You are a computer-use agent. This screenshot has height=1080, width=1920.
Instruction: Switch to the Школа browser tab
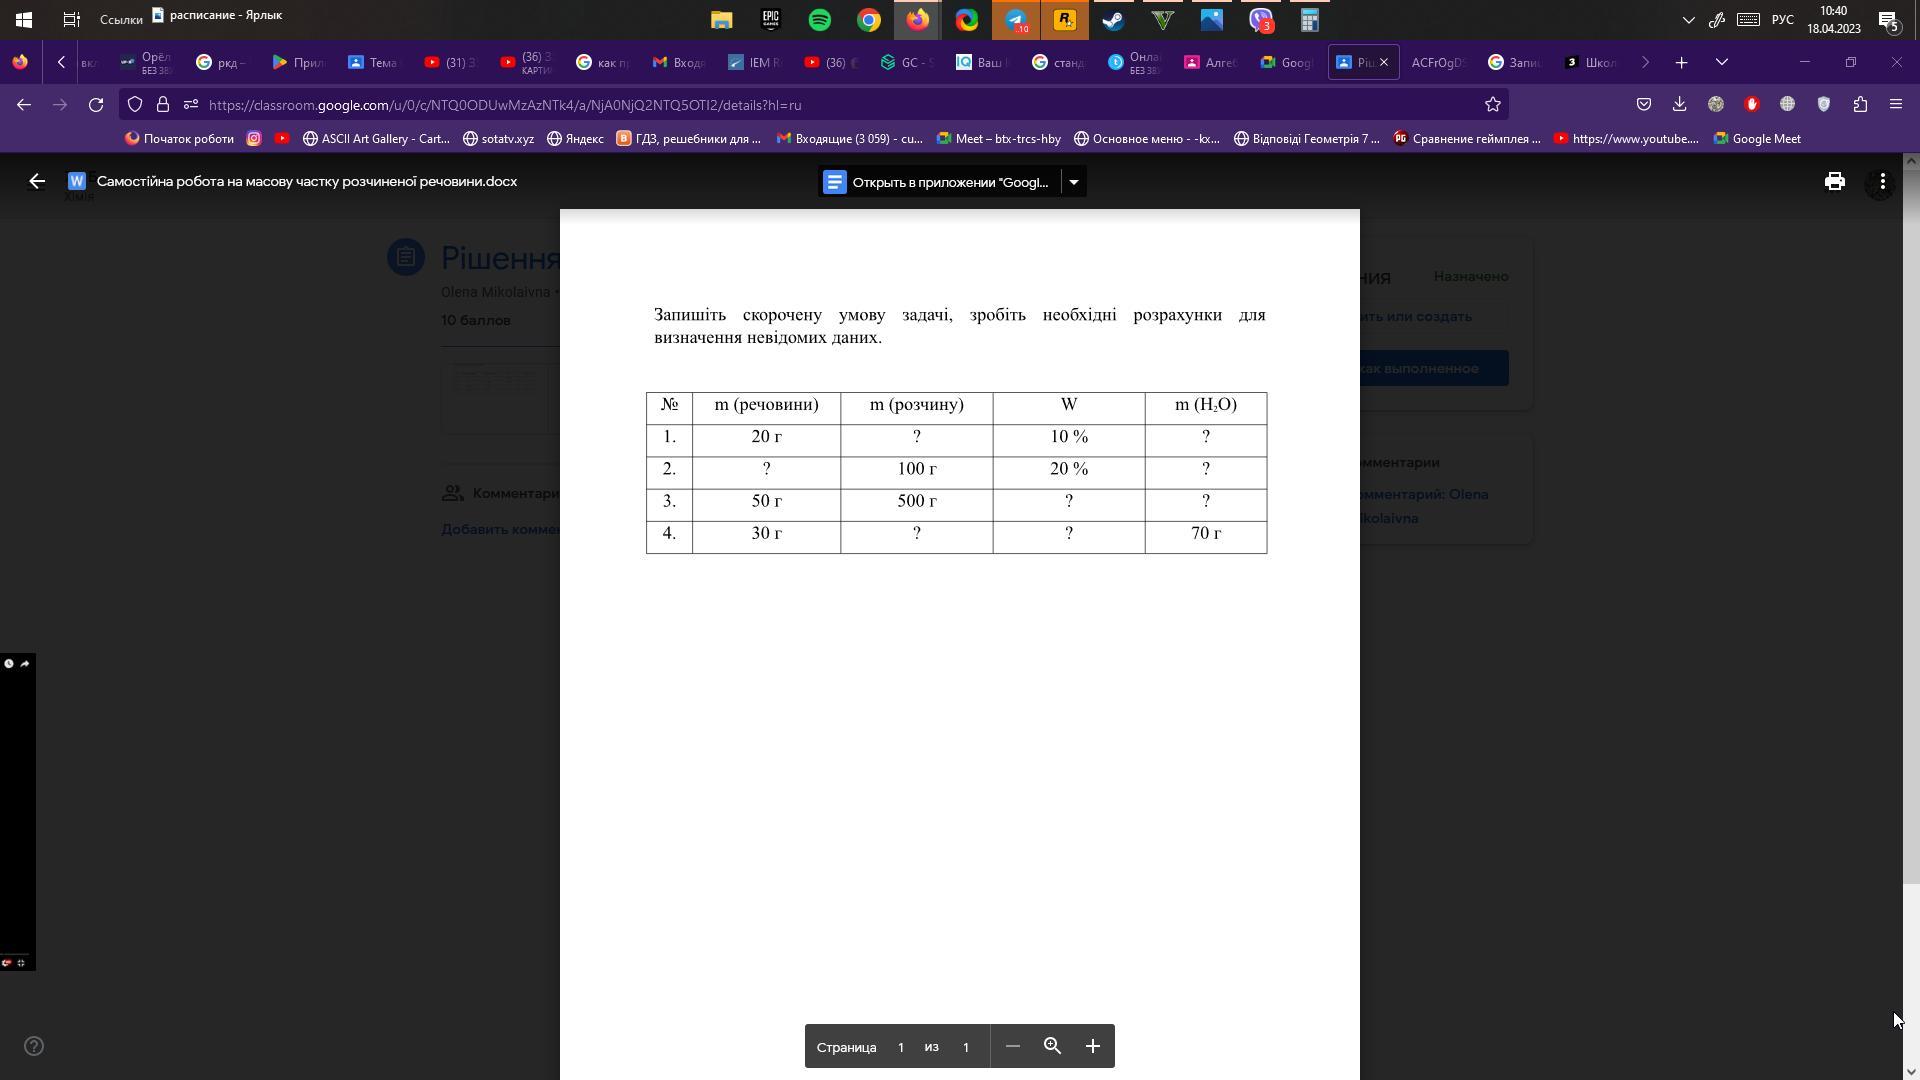coord(1592,62)
